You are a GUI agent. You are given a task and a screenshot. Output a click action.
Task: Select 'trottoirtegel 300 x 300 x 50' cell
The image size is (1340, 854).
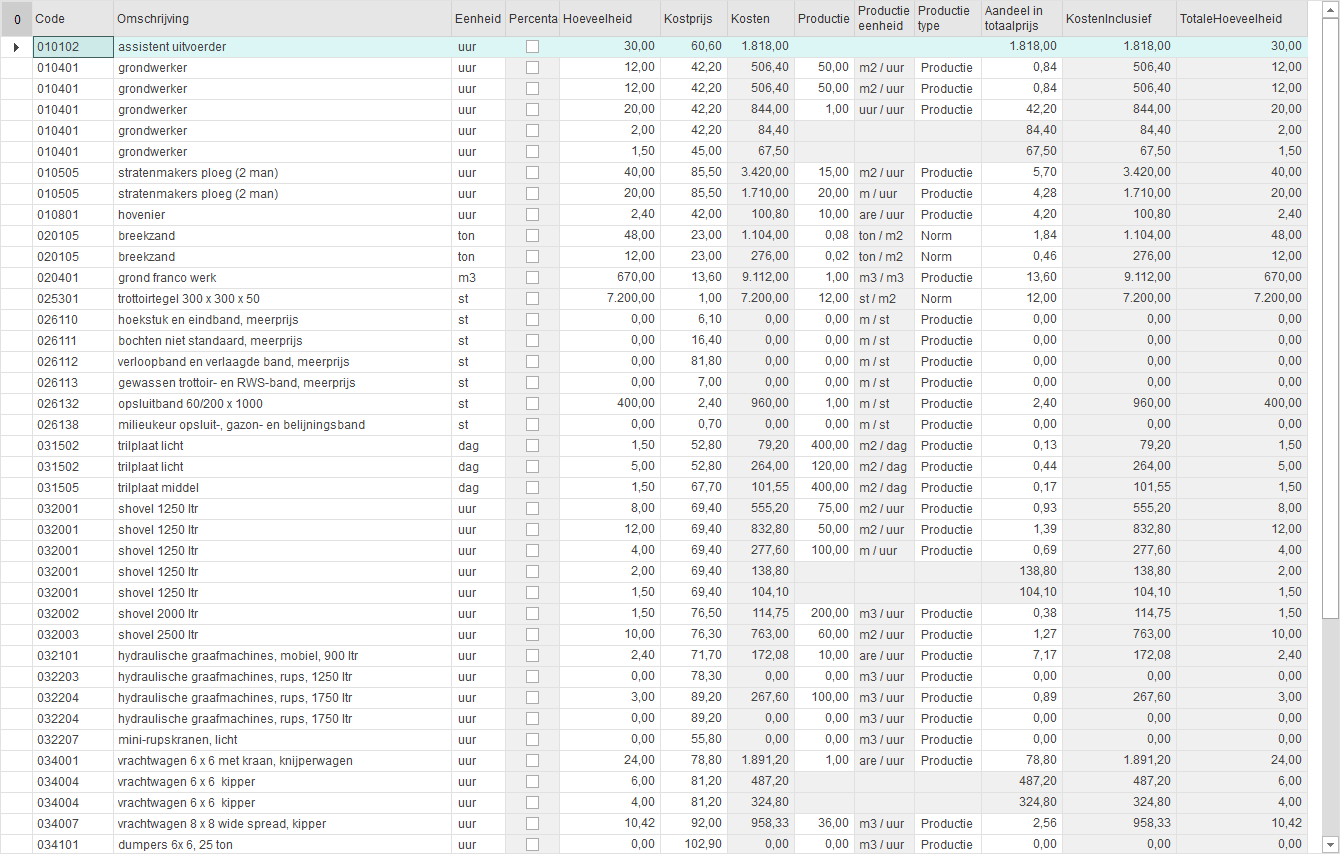(x=282, y=299)
